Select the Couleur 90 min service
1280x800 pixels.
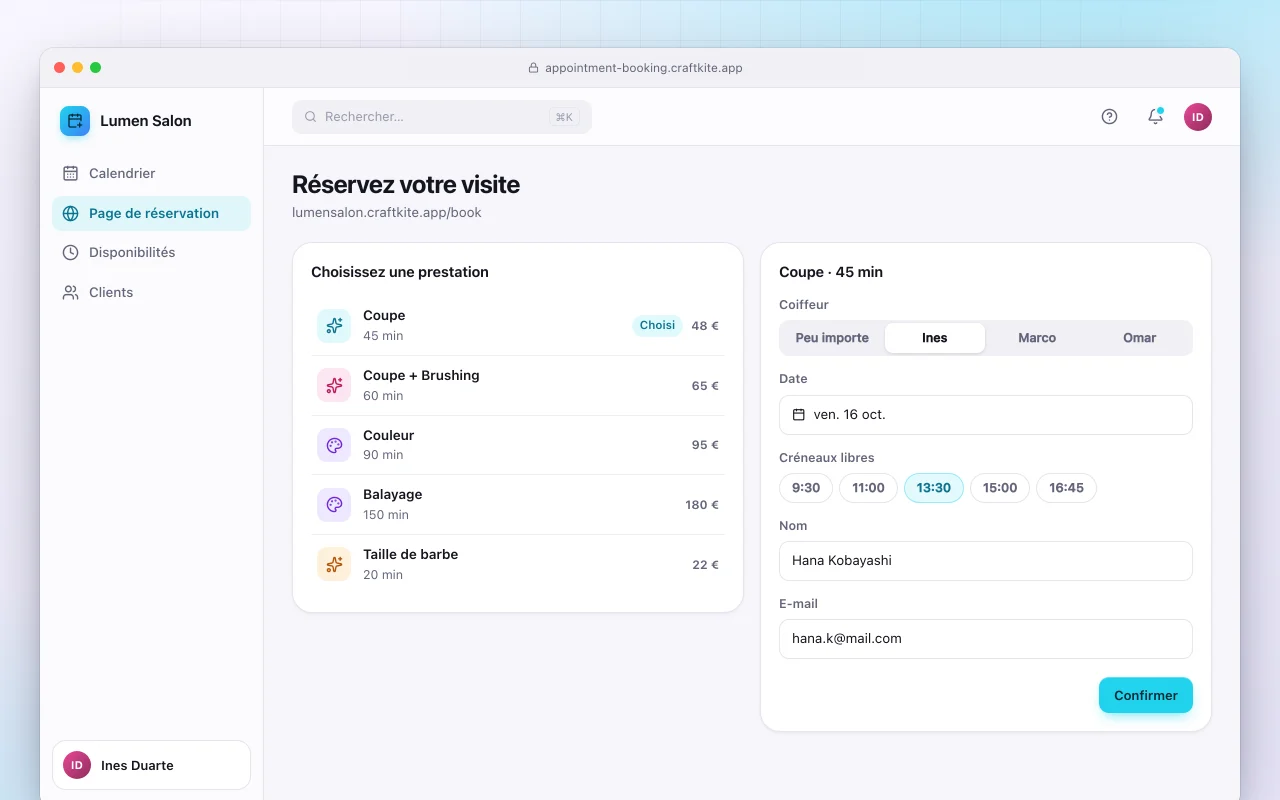[x=518, y=445]
